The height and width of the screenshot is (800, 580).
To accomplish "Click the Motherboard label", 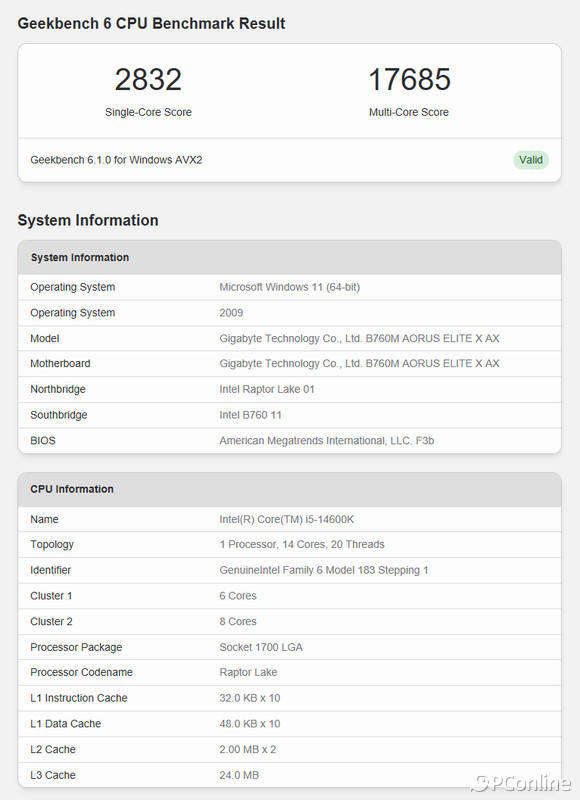I will click(x=60, y=363).
